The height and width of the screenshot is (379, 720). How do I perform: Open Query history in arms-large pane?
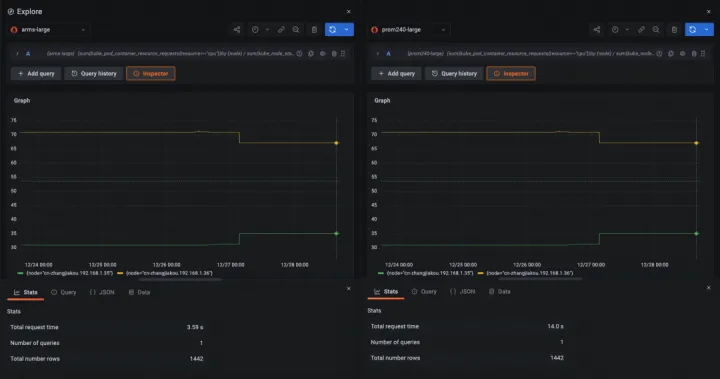(x=94, y=74)
